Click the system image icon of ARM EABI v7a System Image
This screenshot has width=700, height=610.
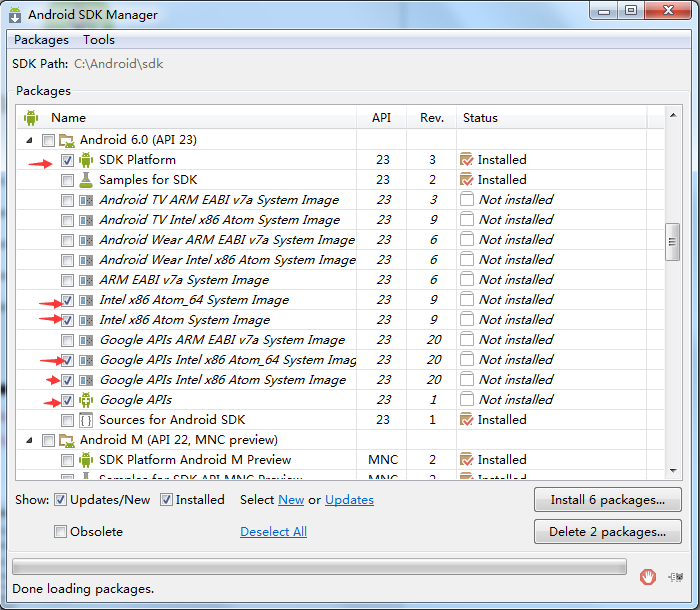pos(86,280)
